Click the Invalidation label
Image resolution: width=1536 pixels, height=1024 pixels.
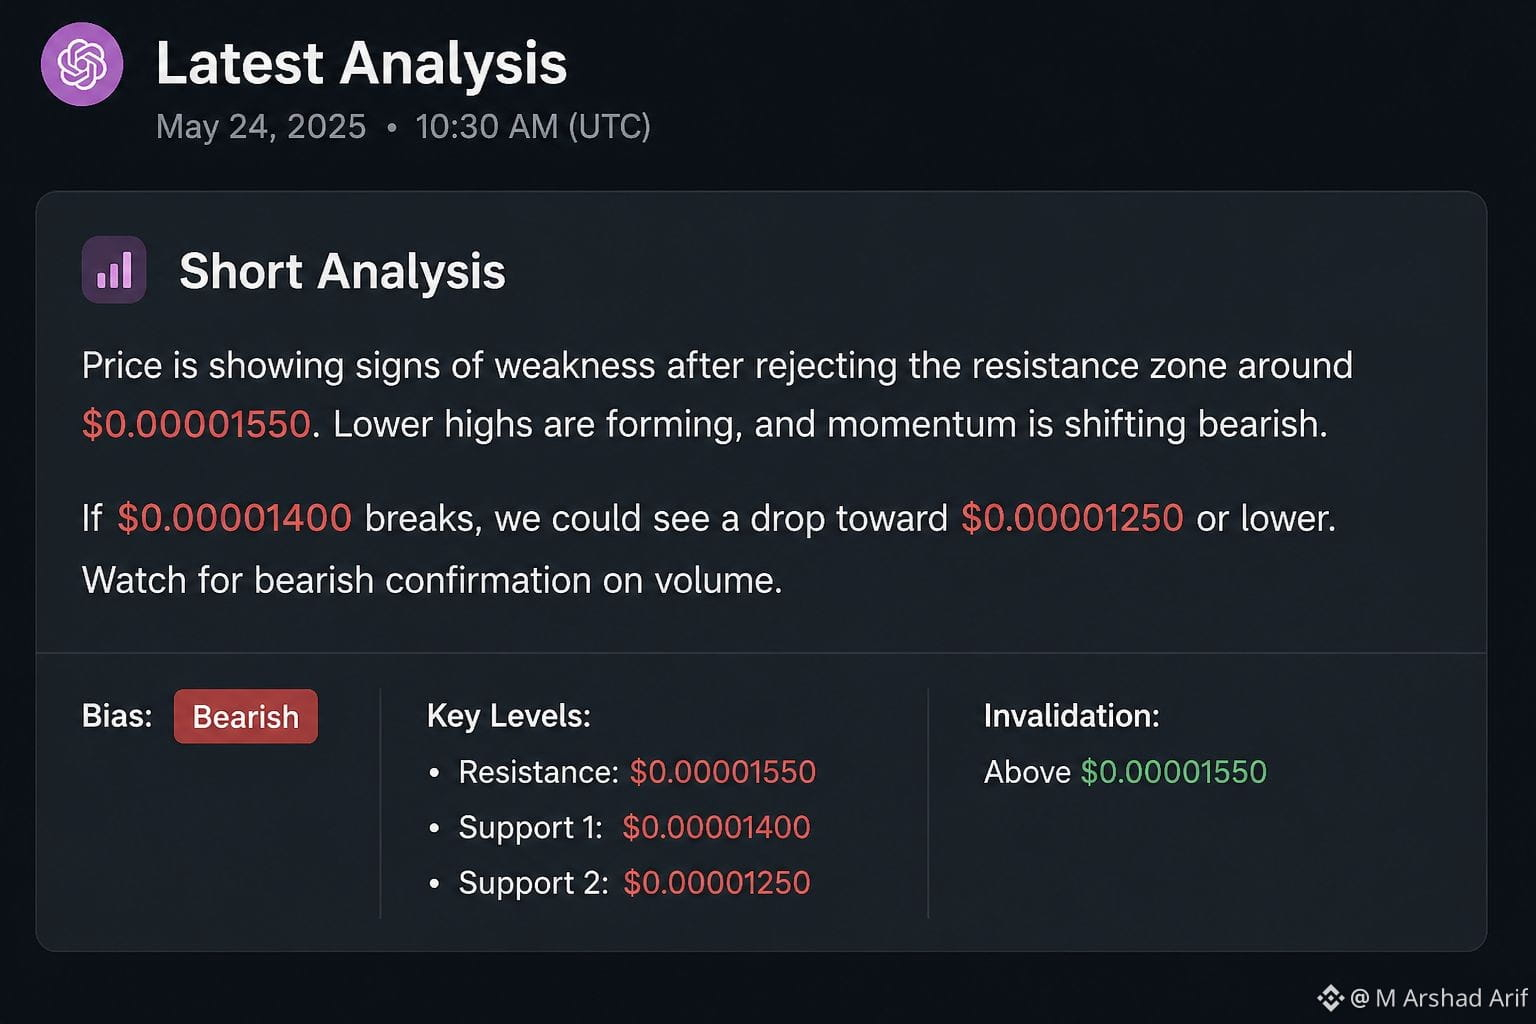1072,716
